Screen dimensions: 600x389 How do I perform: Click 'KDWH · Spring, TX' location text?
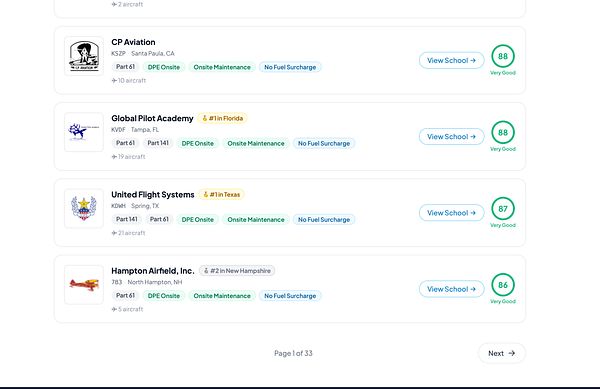point(135,206)
